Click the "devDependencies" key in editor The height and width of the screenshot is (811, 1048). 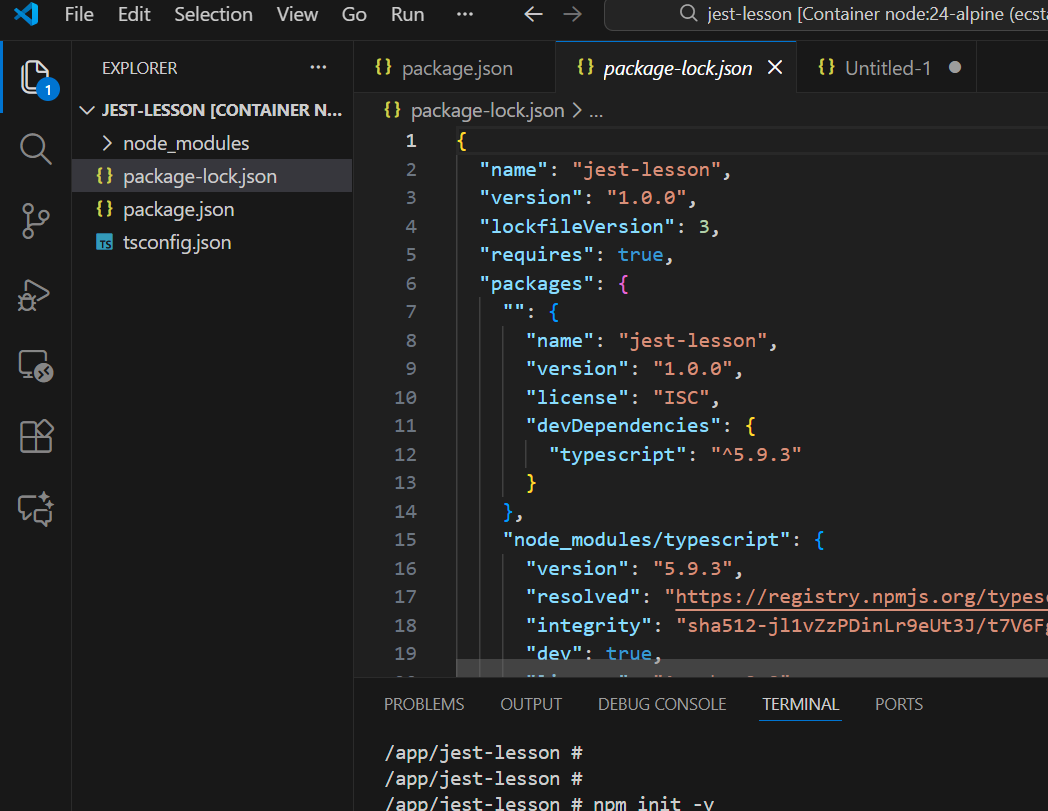click(x=624, y=425)
